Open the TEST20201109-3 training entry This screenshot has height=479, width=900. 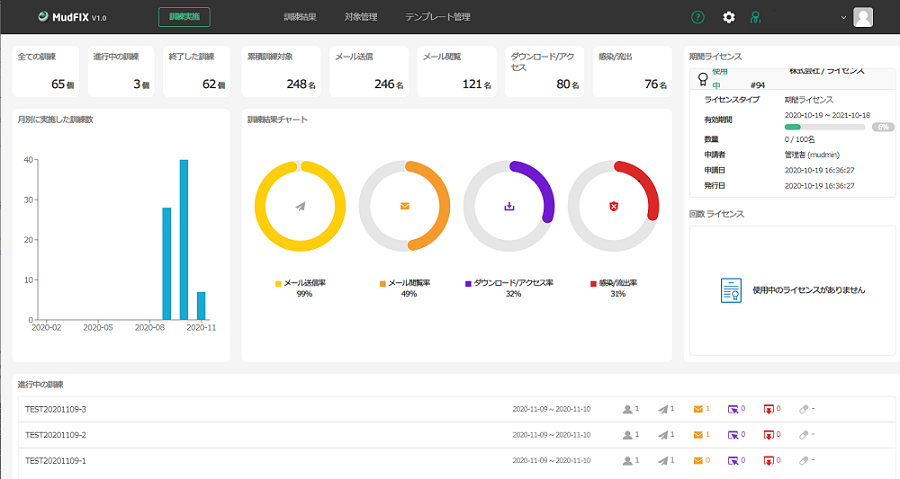pyautogui.click(x=56, y=409)
